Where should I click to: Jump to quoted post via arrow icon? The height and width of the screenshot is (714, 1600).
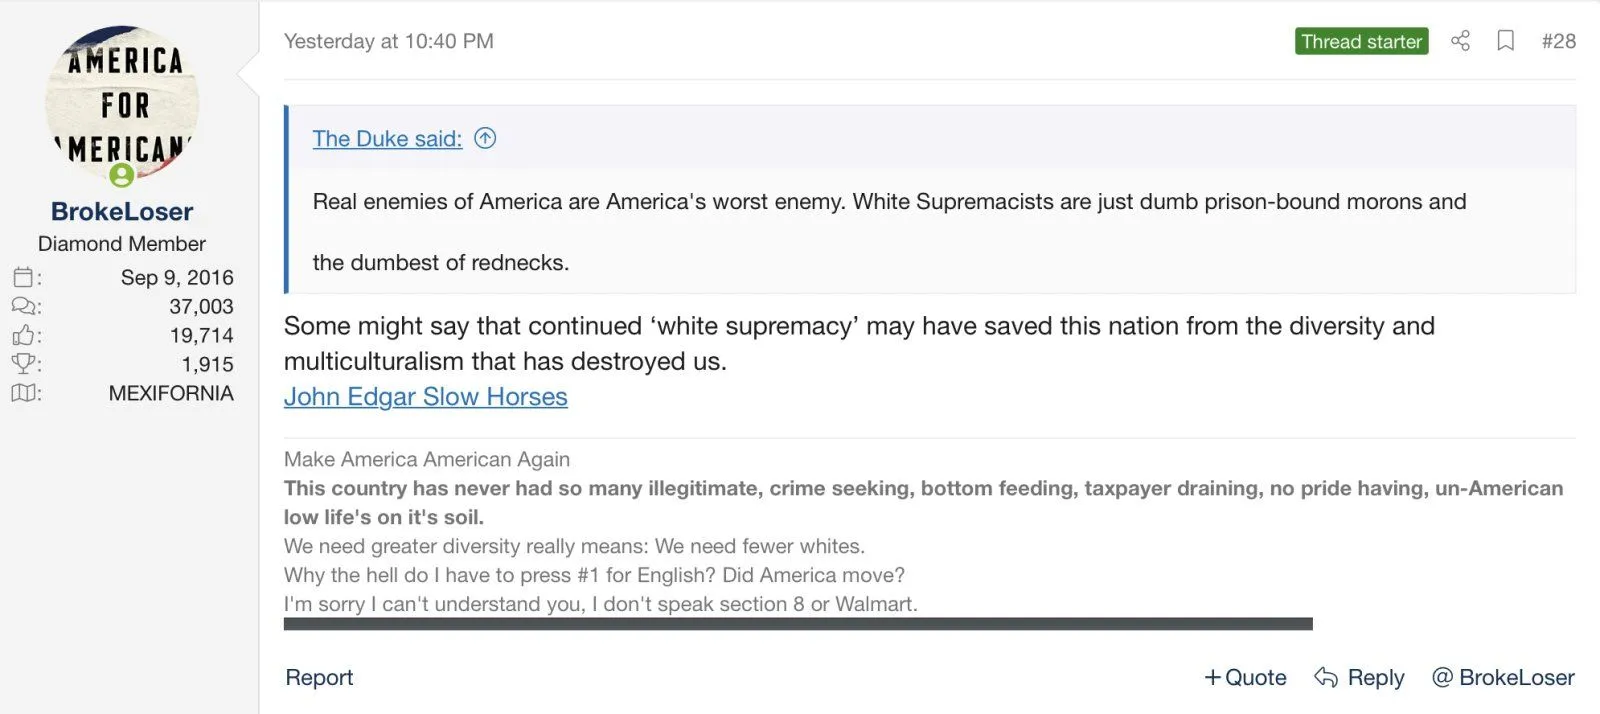pyautogui.click(x=485, y=138)
